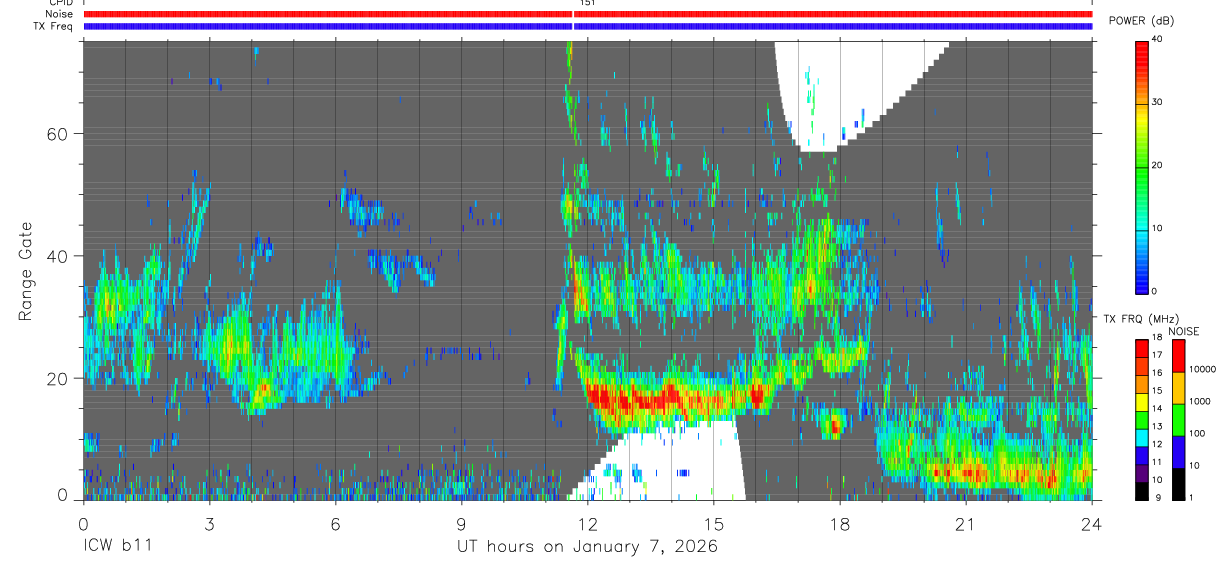1228x567 pixels.
Task: Pick the green 100-1000 swatch in NOISE legend
Action: 1177,418
